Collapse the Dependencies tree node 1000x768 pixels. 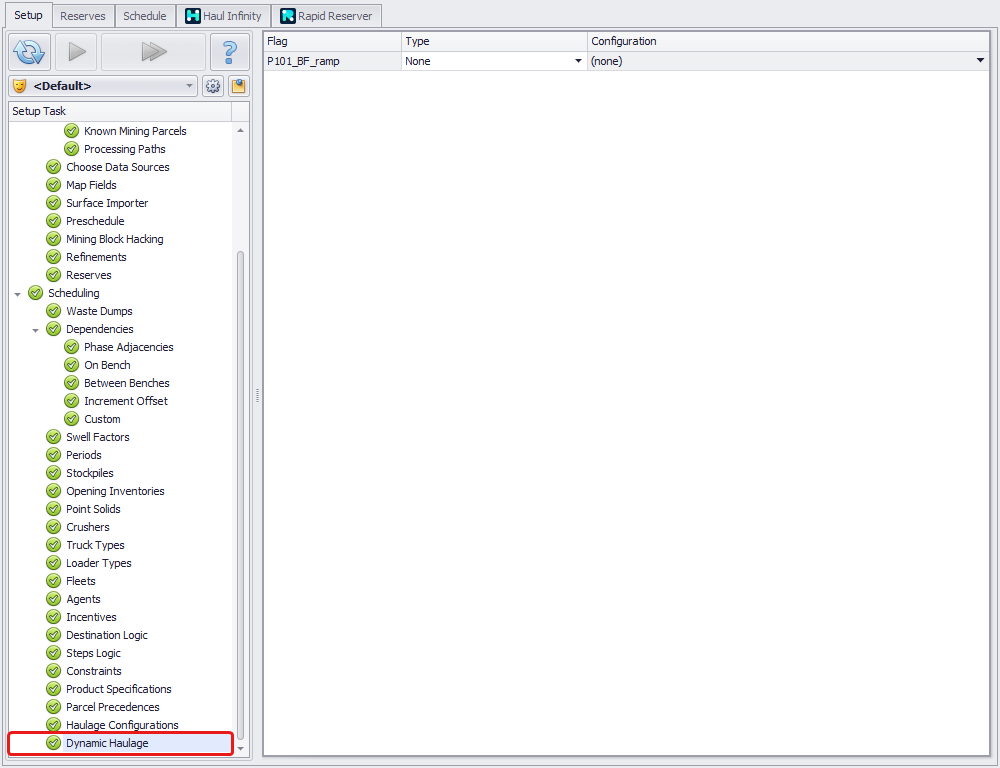[36, 330]
